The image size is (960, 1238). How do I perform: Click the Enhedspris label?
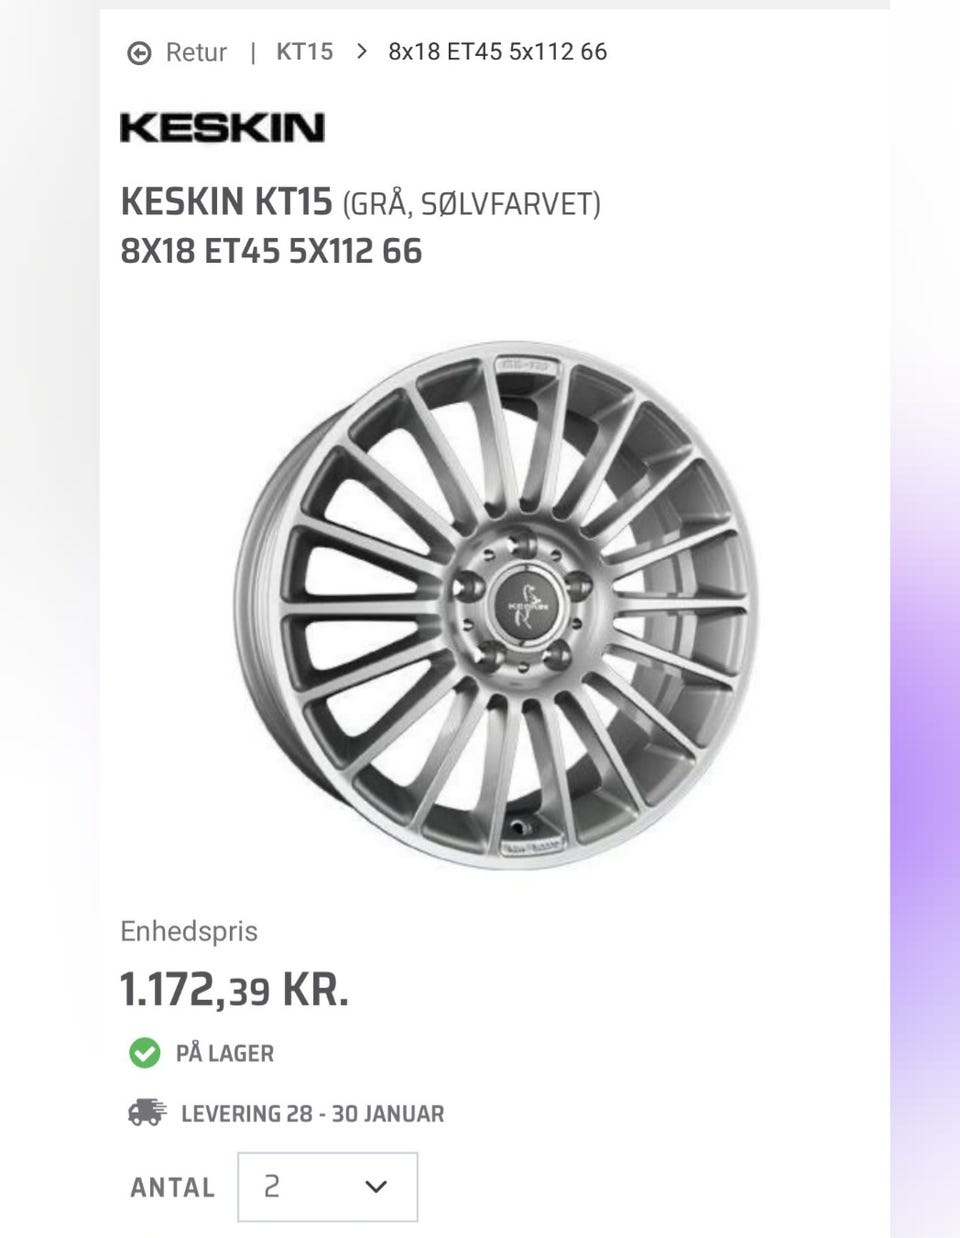pos(189,931)
